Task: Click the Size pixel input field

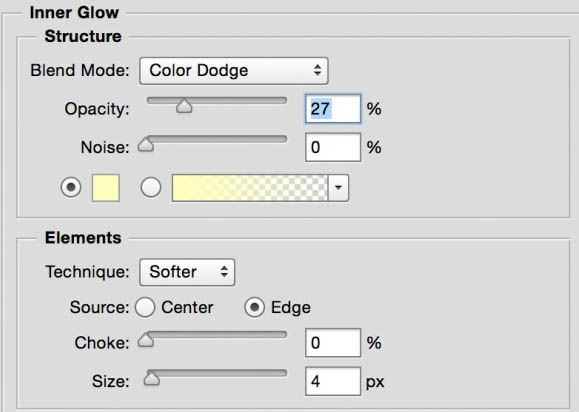Action: tap(333, 381)
